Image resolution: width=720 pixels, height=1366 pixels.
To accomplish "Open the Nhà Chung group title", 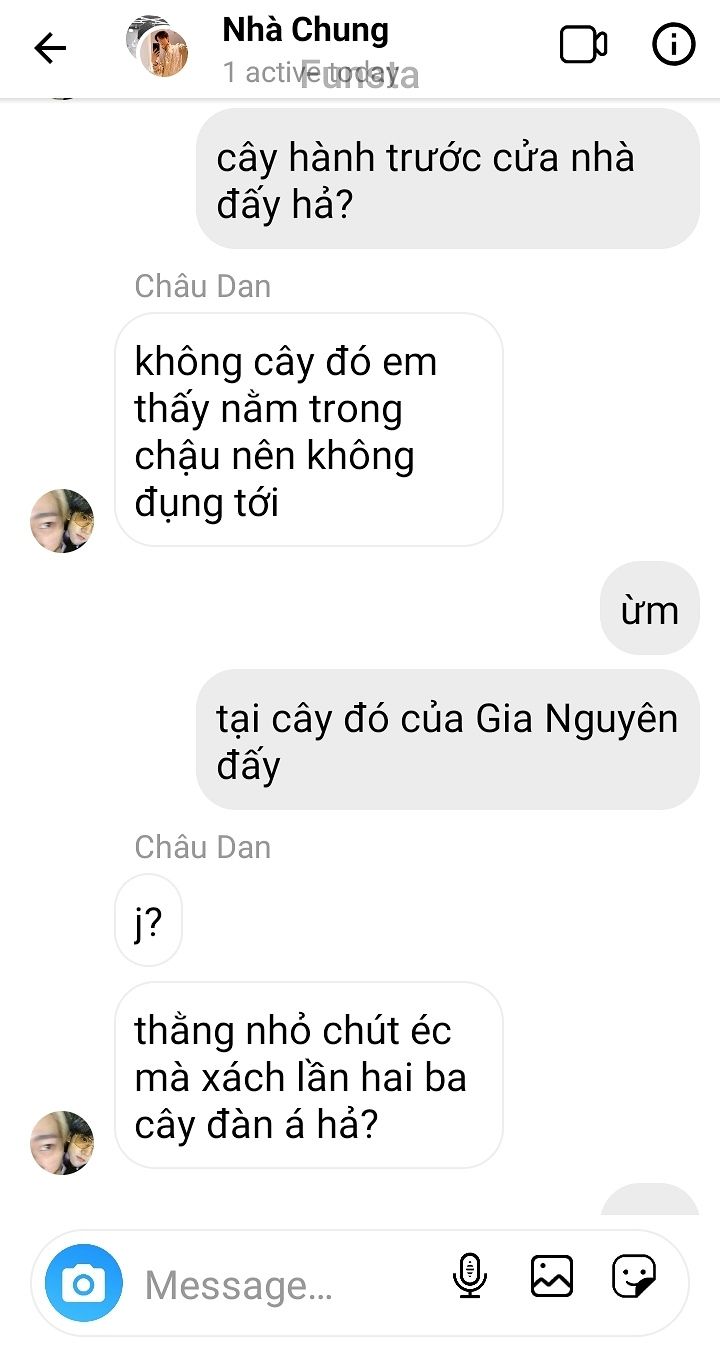I will [x=305, y=30].
